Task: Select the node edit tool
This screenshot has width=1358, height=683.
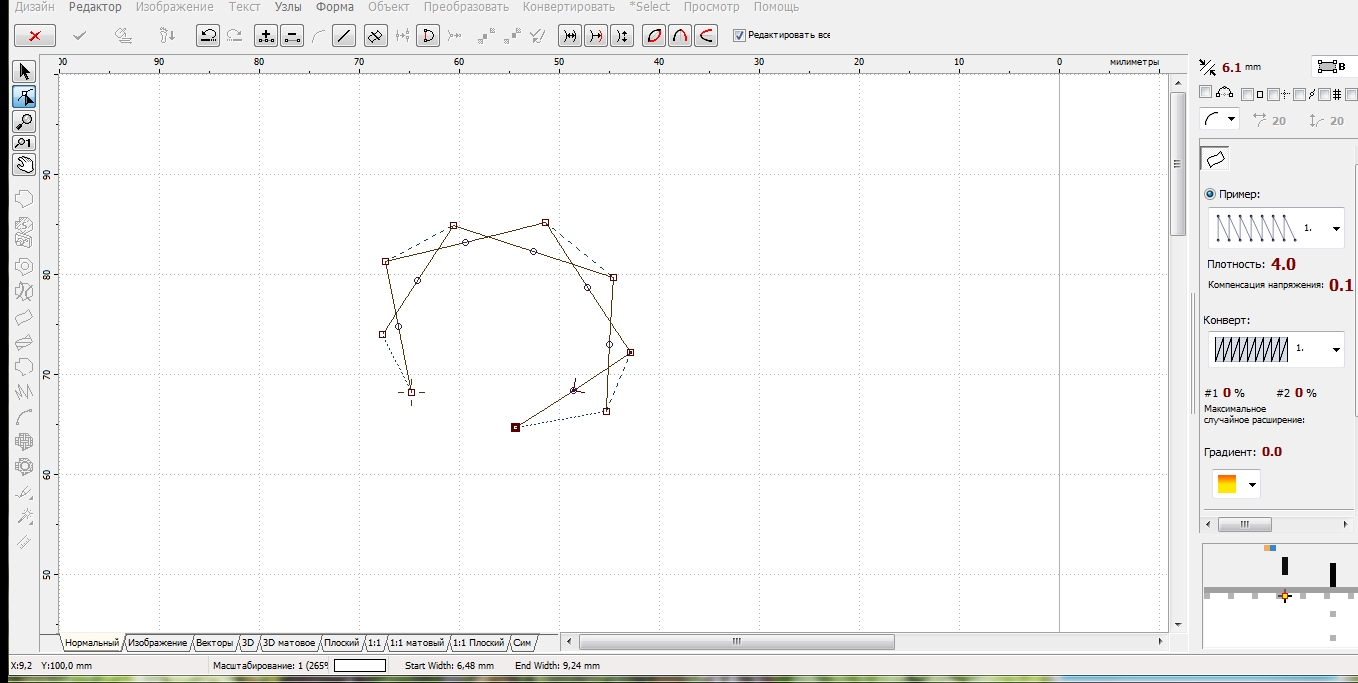Action: 24,96
